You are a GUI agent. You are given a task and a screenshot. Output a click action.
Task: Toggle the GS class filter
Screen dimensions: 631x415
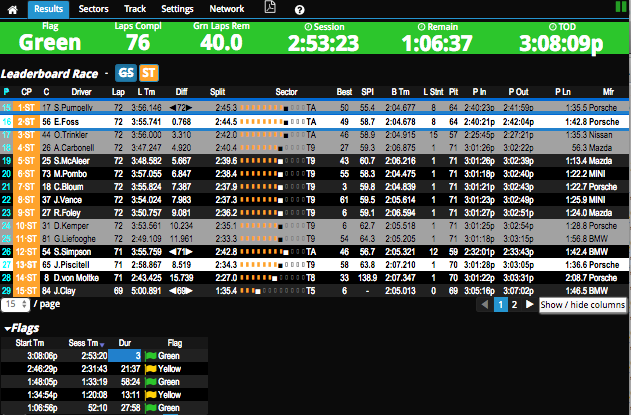click(126, 73)
